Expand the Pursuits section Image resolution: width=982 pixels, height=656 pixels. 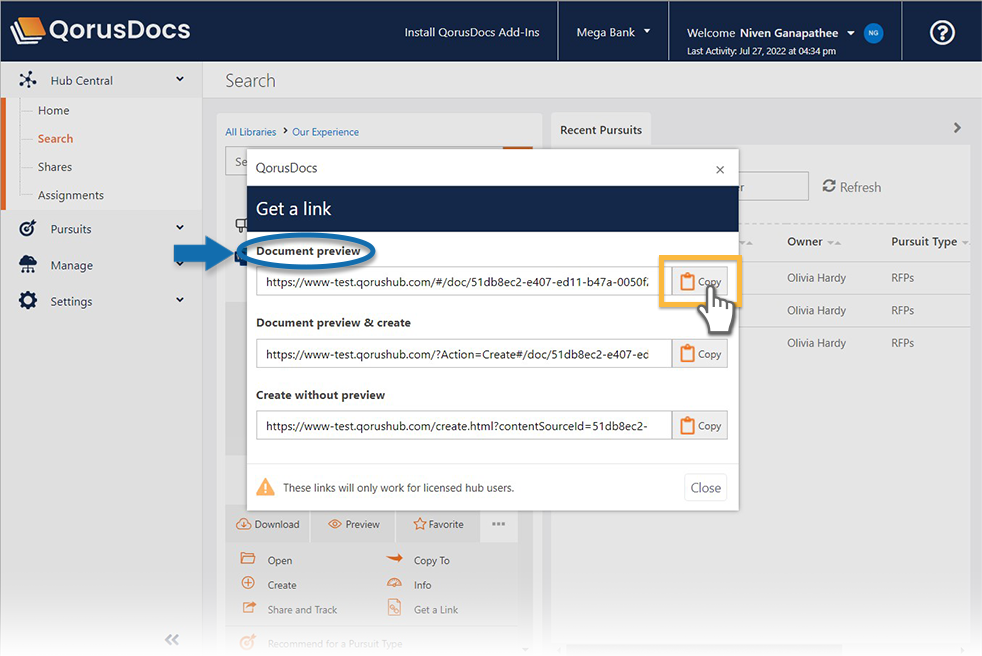[x=180, y=228]
